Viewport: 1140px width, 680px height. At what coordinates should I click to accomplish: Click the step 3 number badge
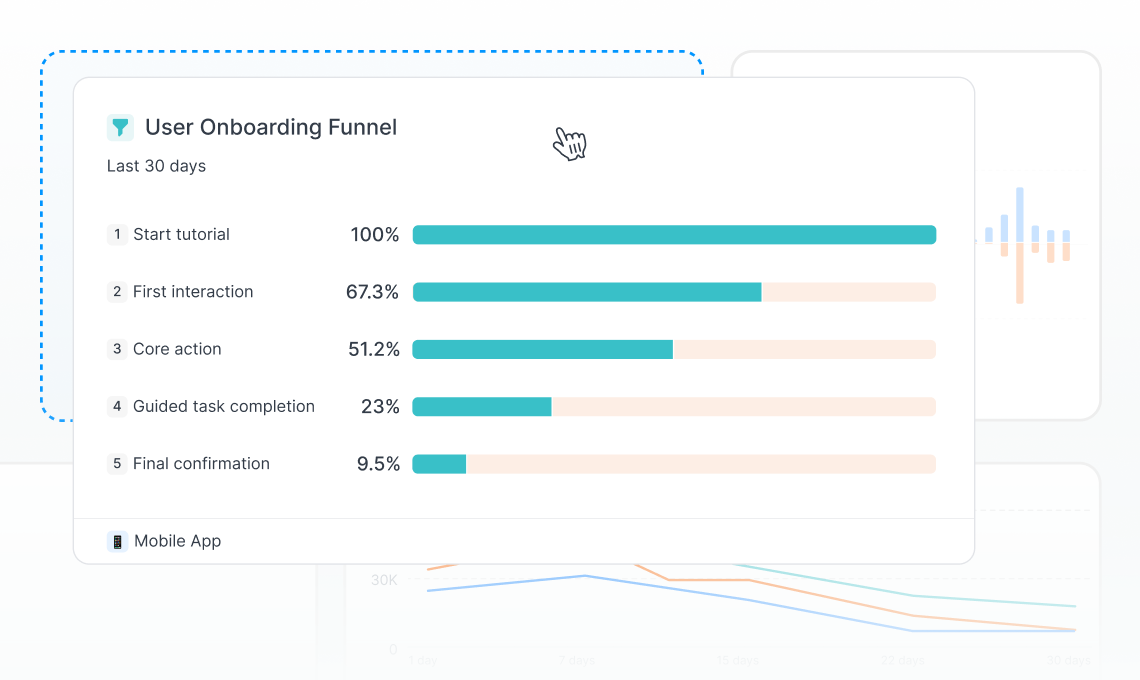pos(116,349)
